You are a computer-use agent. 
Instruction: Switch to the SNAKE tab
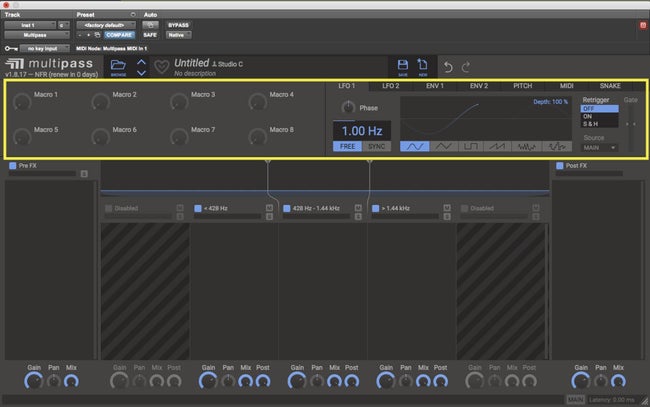pos(610,86)
